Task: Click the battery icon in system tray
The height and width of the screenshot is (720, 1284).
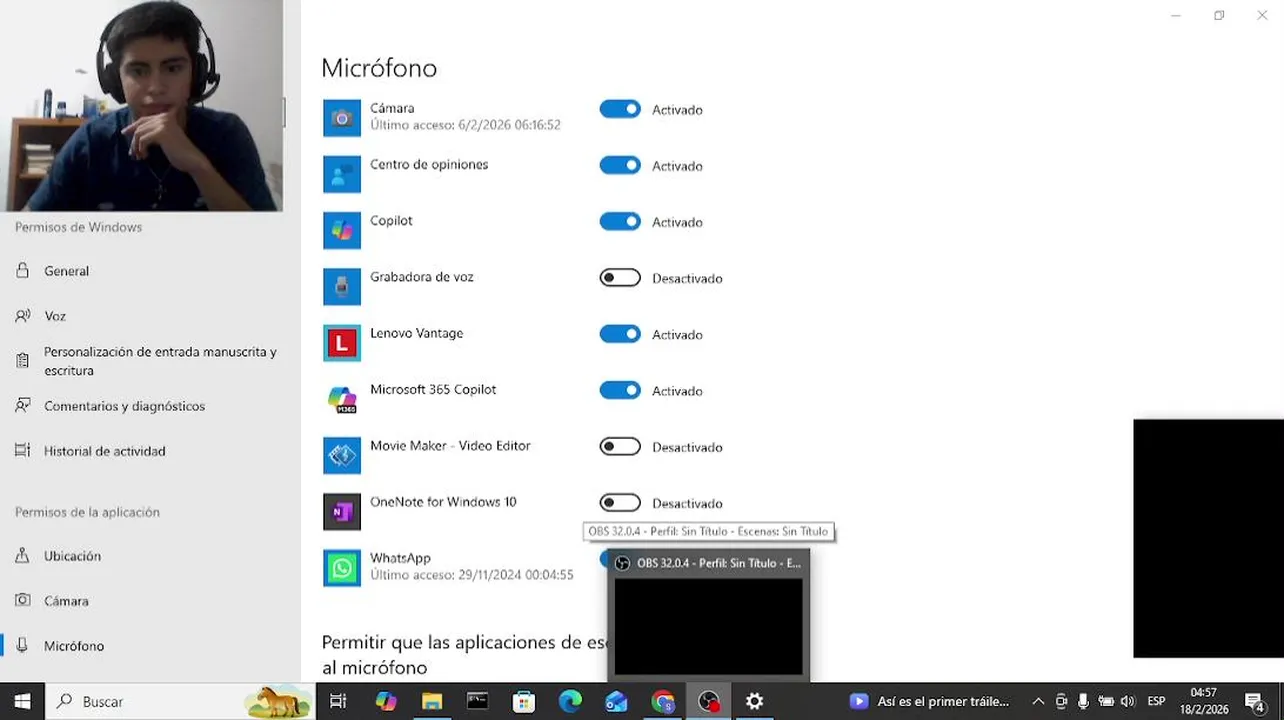Action: point(1106,702)
